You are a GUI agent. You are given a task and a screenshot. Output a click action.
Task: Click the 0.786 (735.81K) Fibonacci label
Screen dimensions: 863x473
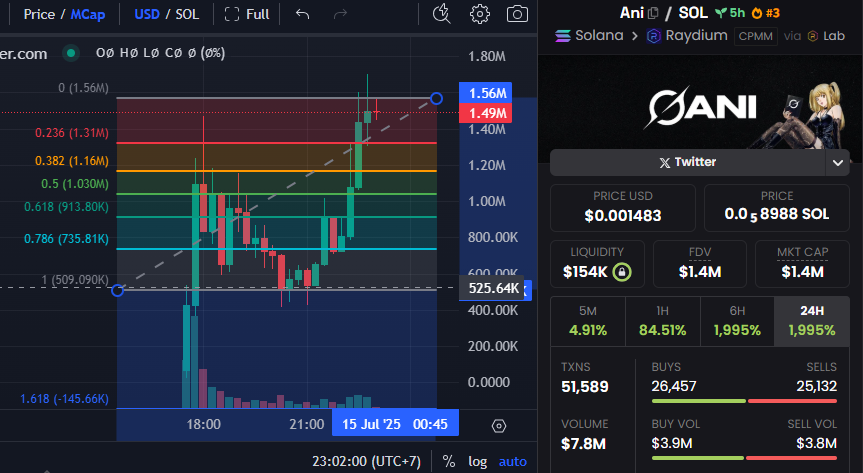pos(66,239)
